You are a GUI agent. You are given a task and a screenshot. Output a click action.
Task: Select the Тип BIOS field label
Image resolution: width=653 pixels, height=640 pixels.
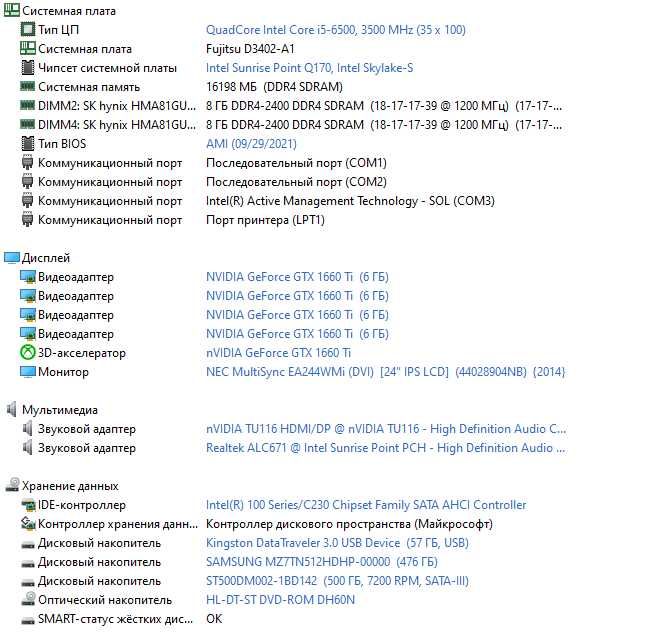[62, 144]
